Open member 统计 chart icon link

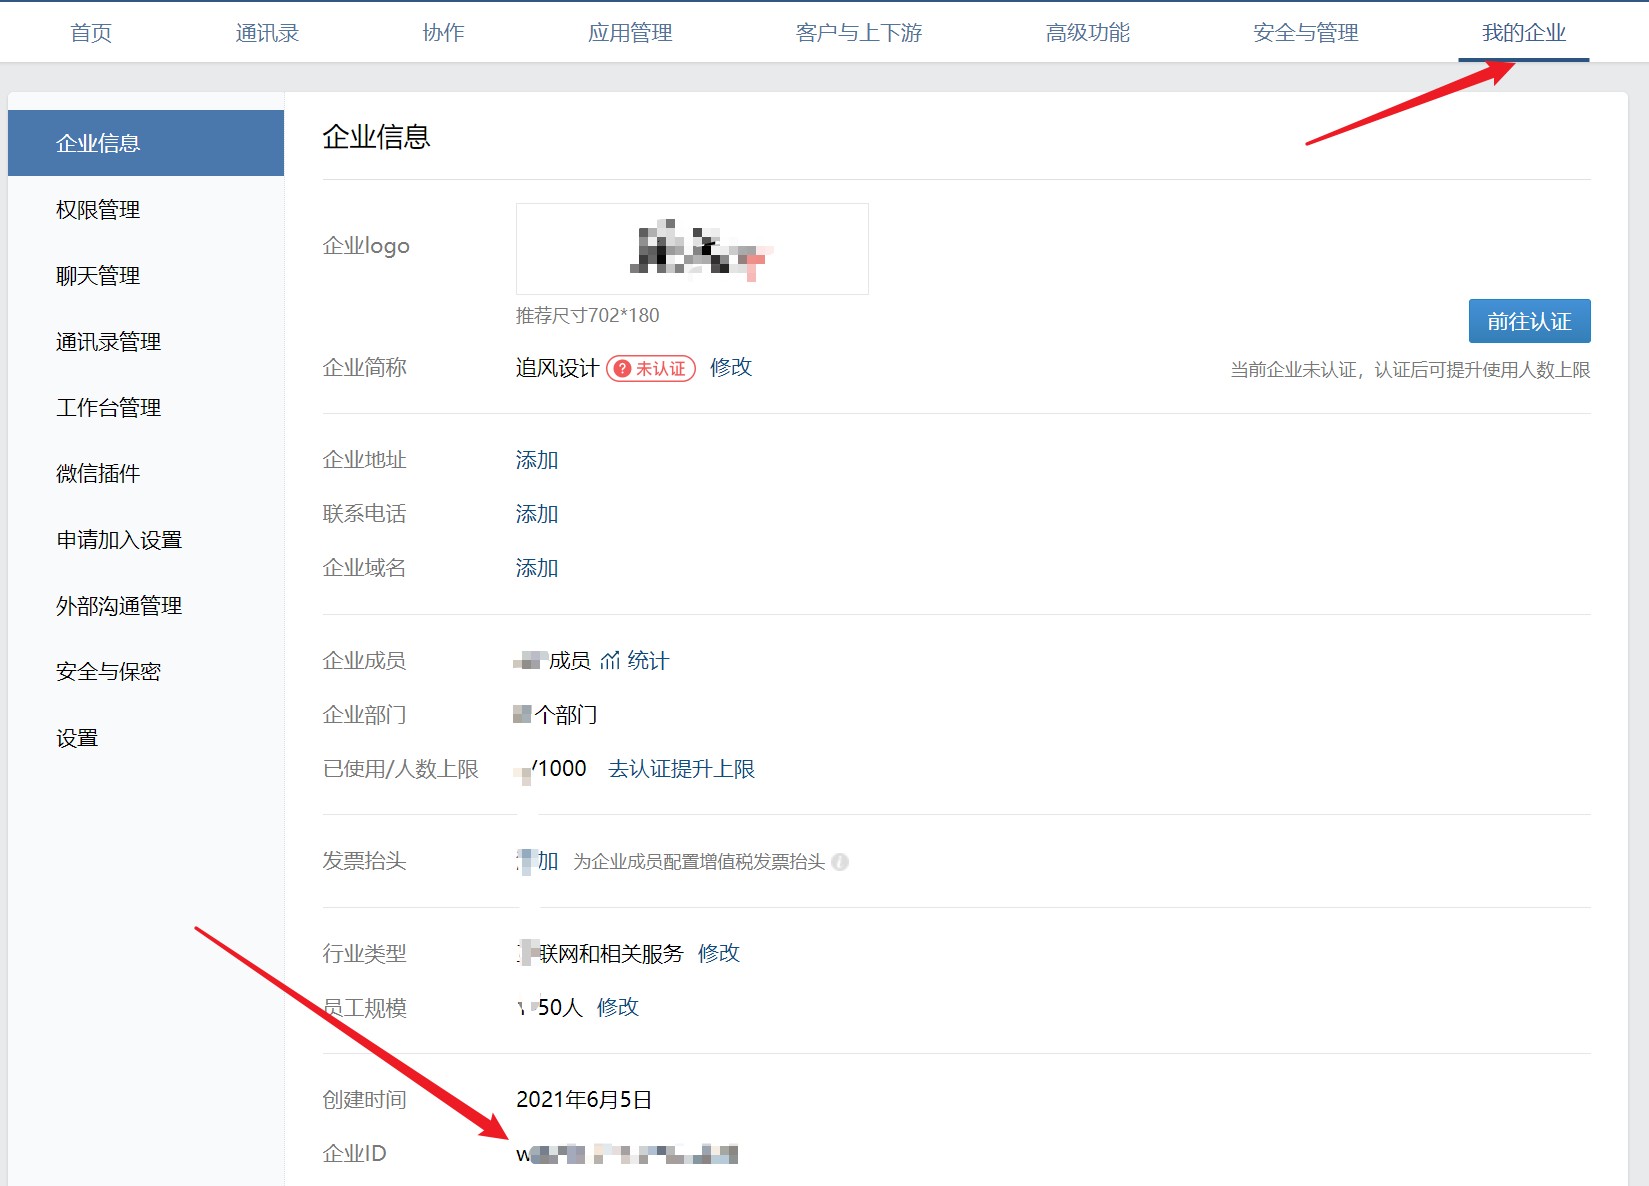pyautogui.click(x=634, y=661)
